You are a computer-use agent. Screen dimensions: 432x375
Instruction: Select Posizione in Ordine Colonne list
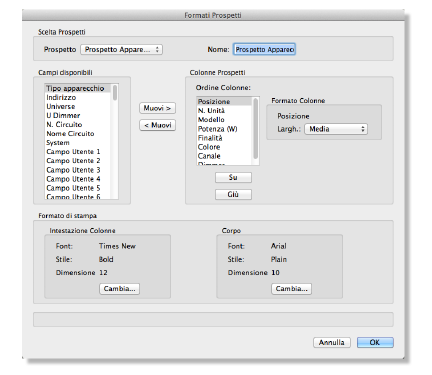[x=224, y=101]
